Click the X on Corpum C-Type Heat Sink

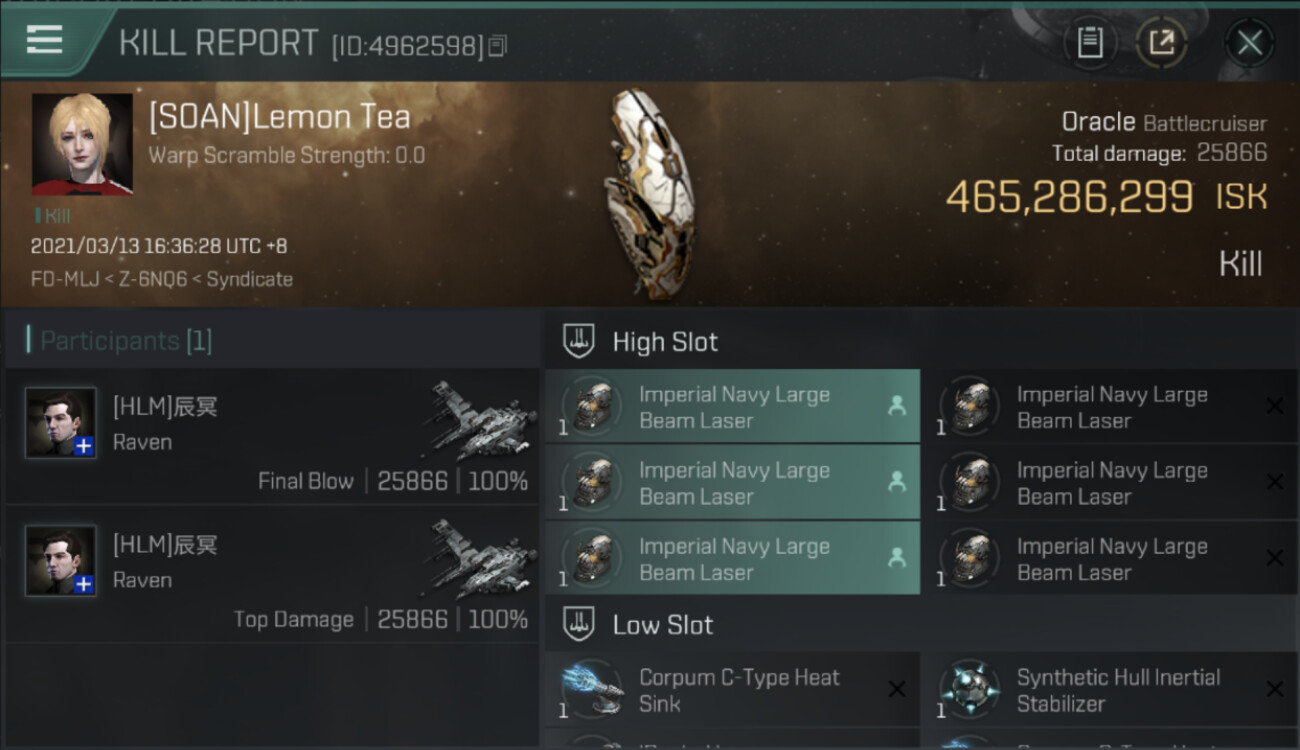[x=897, y=689]
